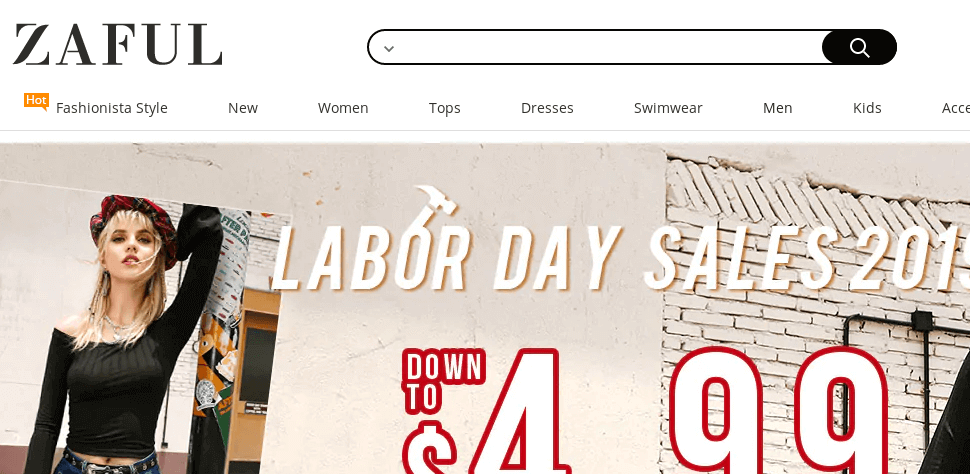Open the Swimwear section

[668, 108]
